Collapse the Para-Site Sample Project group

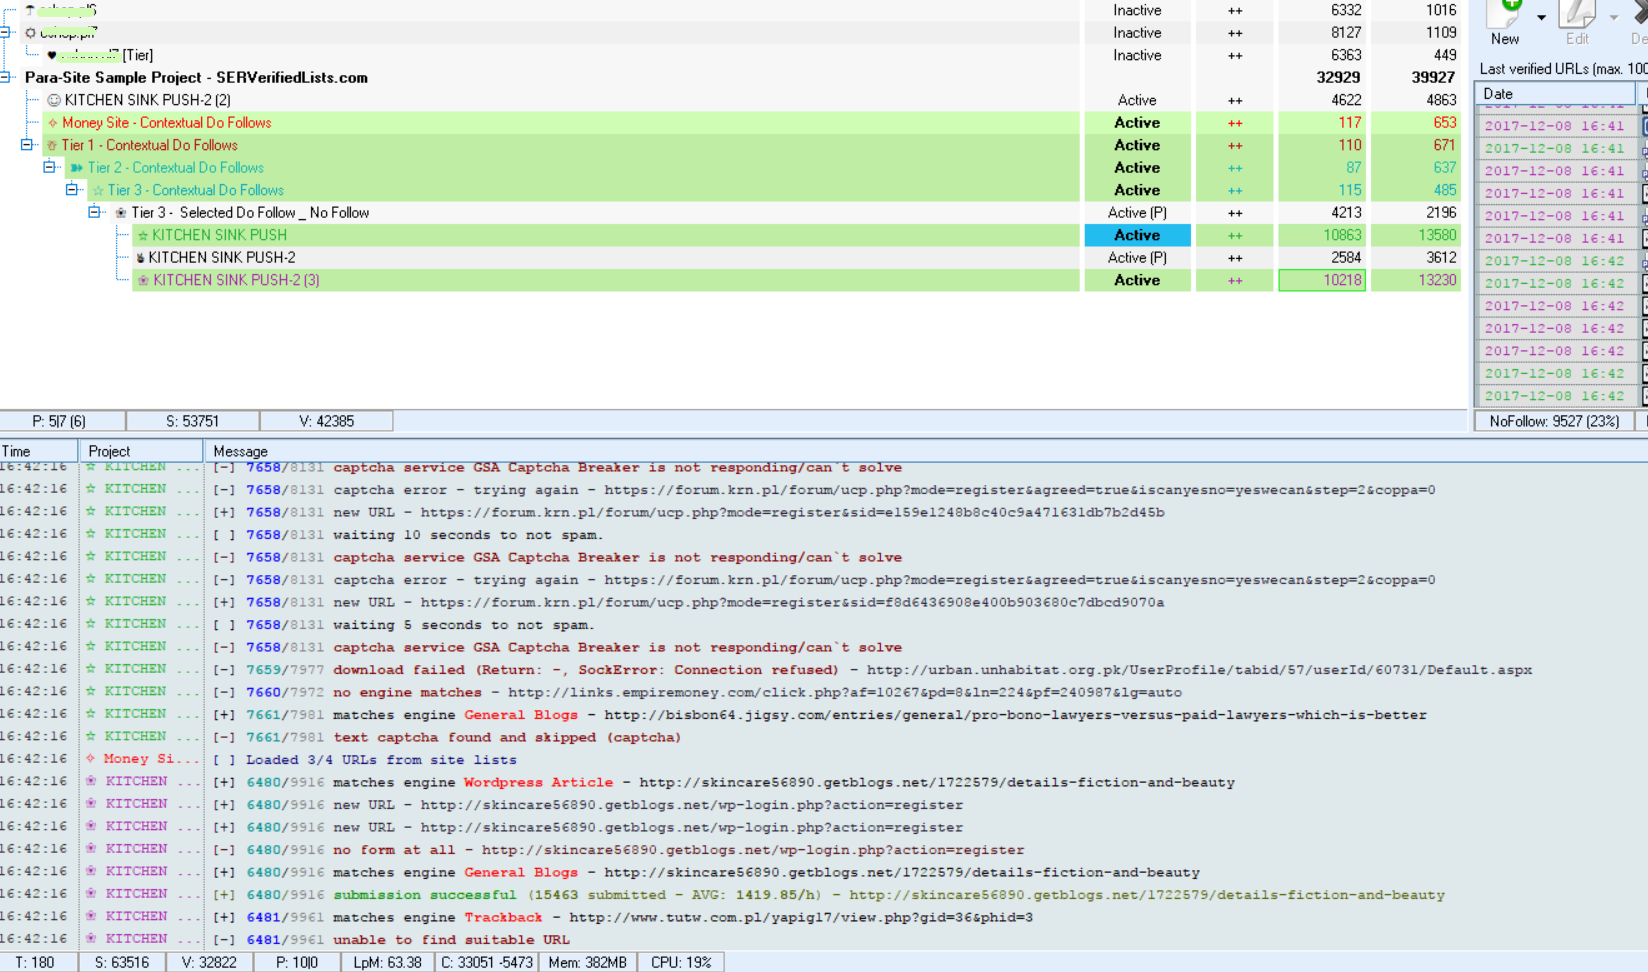click(6, 77)
